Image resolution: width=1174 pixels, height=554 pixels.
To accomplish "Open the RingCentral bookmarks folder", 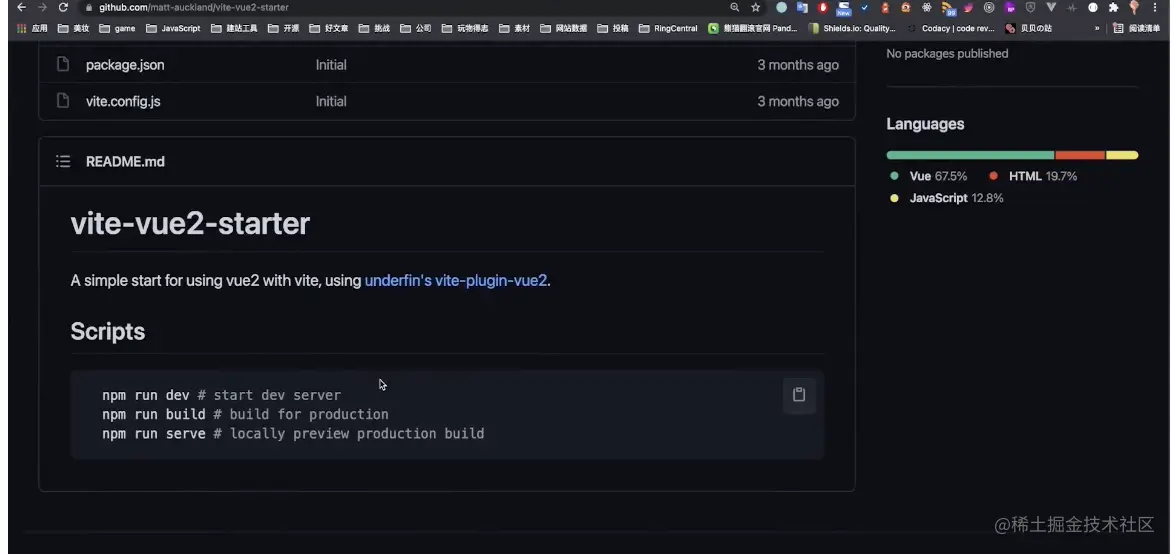I will click(668, 28).
